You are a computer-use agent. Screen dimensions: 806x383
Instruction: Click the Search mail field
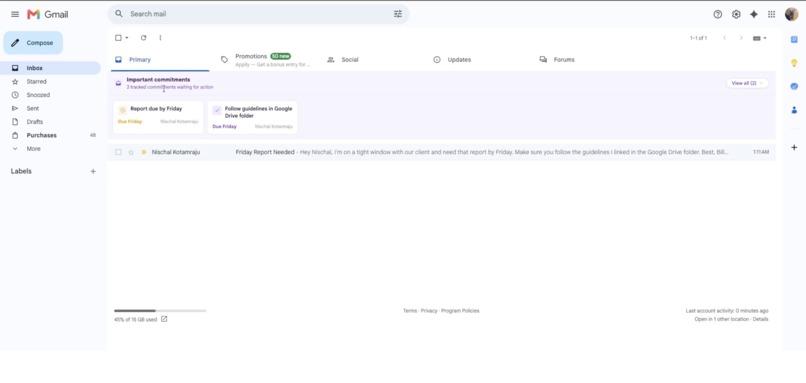tap(259, 14)
